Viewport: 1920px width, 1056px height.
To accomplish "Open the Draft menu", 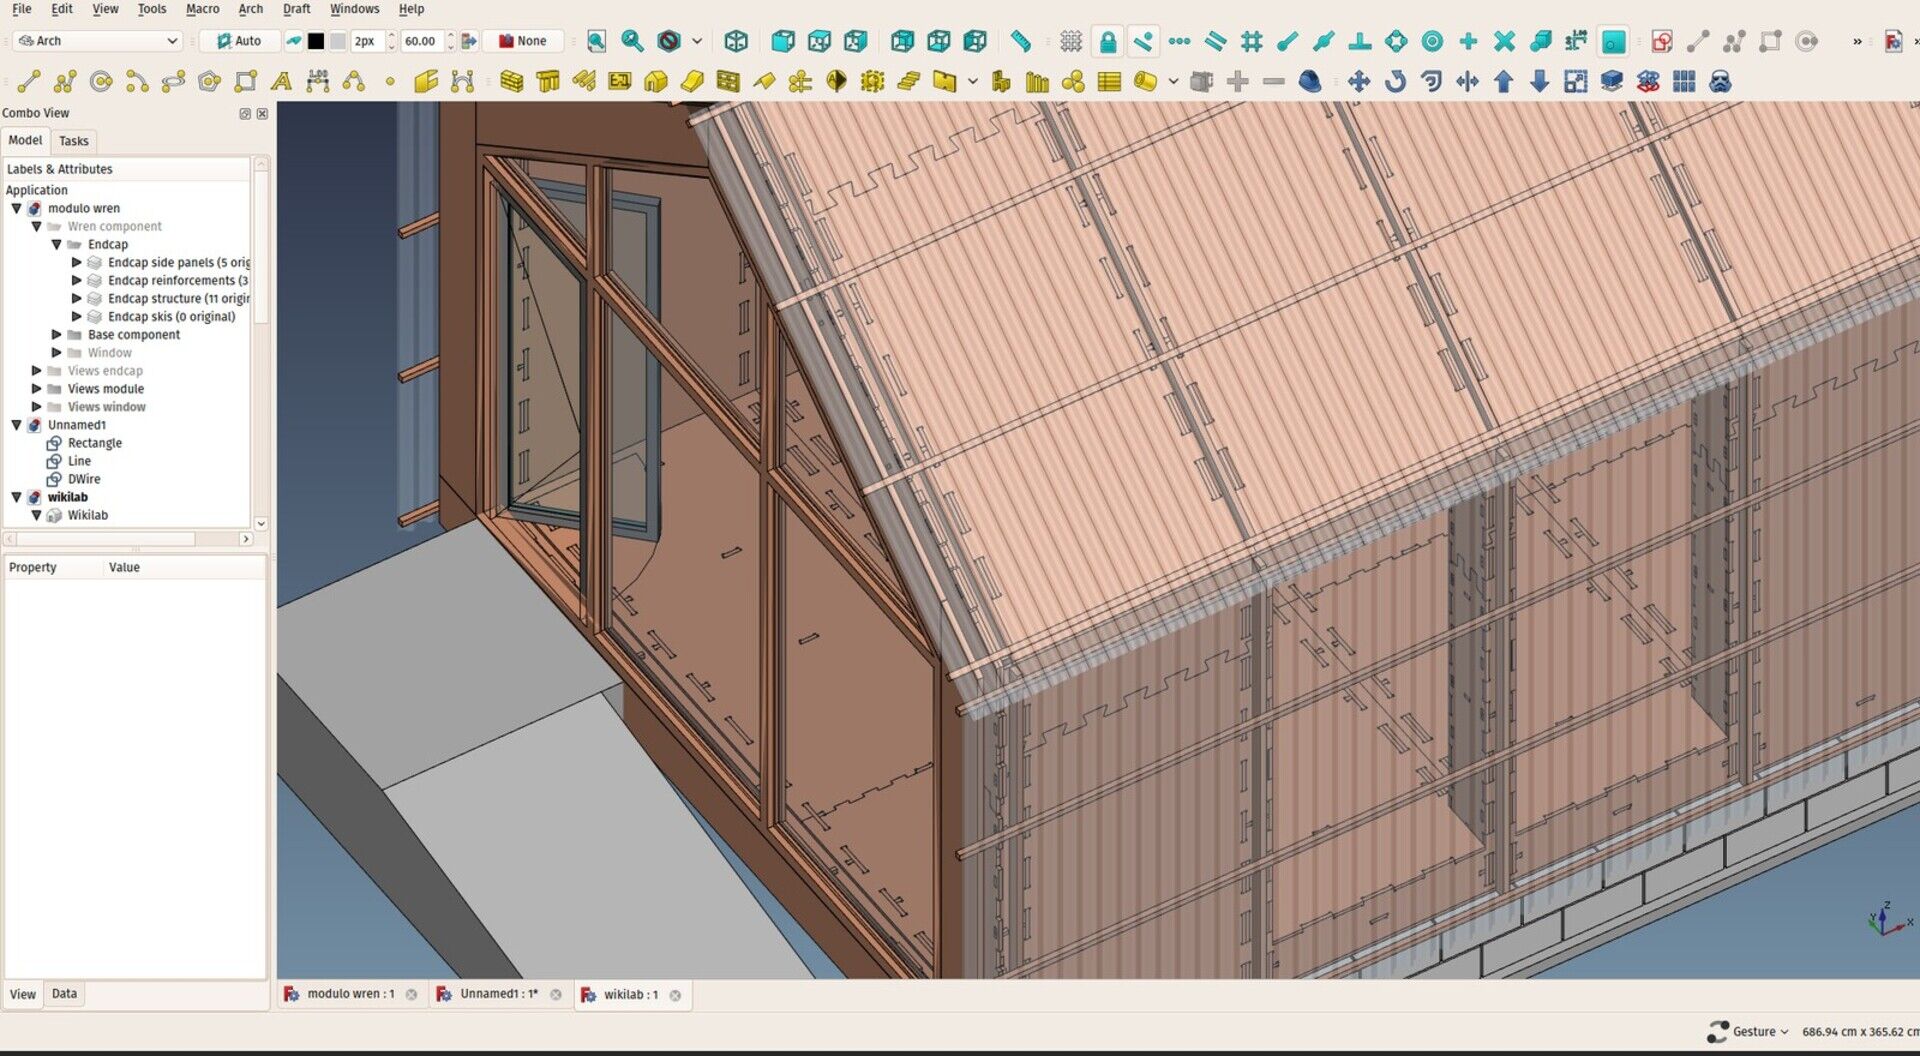I will pos(296,9).
